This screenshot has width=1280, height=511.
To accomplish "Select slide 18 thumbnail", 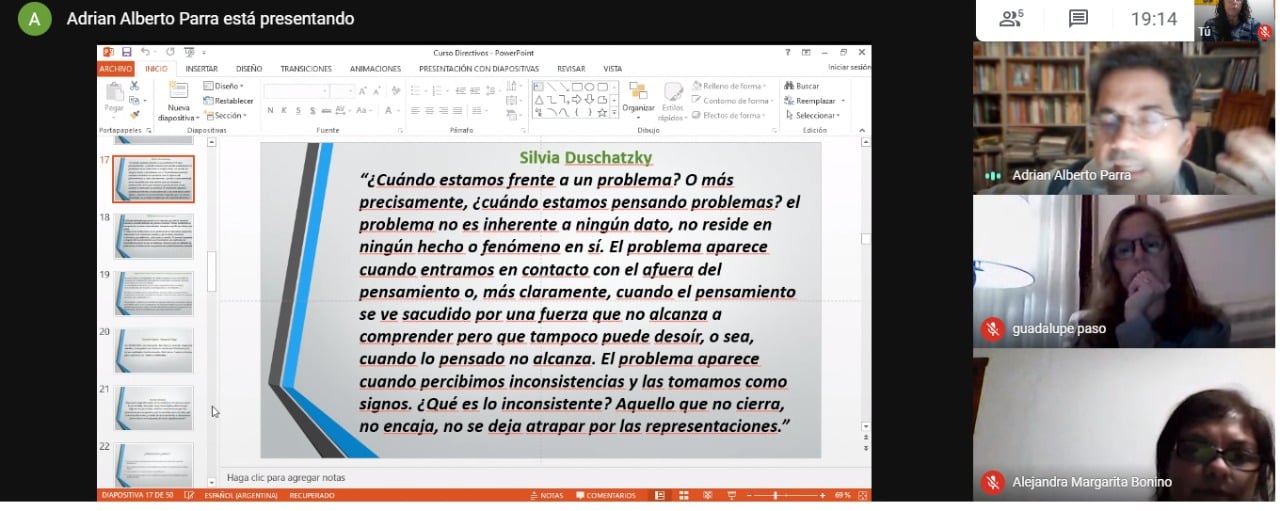I will coord(154,236).
